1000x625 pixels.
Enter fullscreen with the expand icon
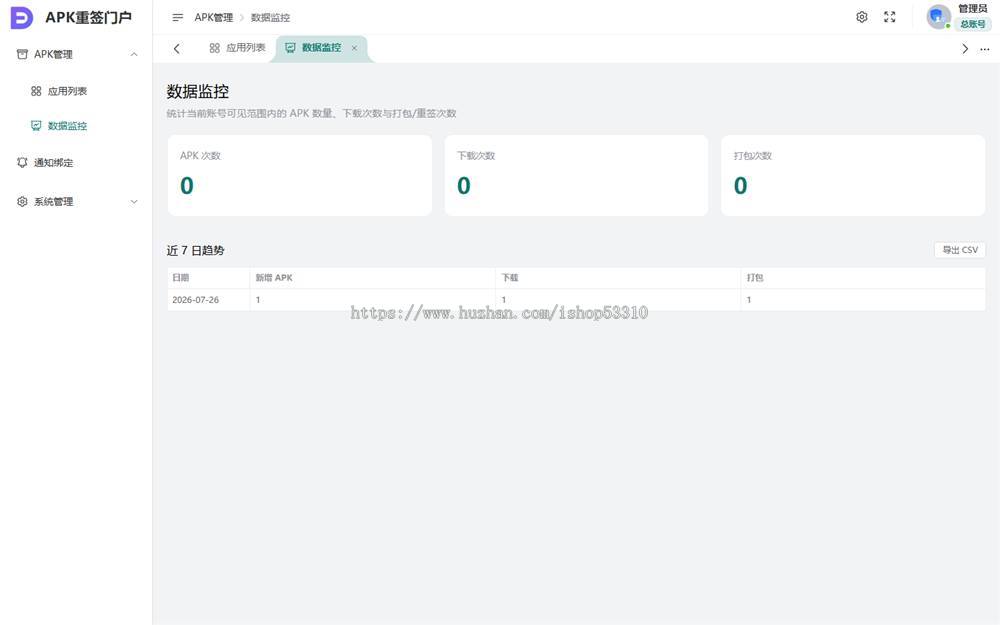click(890, 17)
